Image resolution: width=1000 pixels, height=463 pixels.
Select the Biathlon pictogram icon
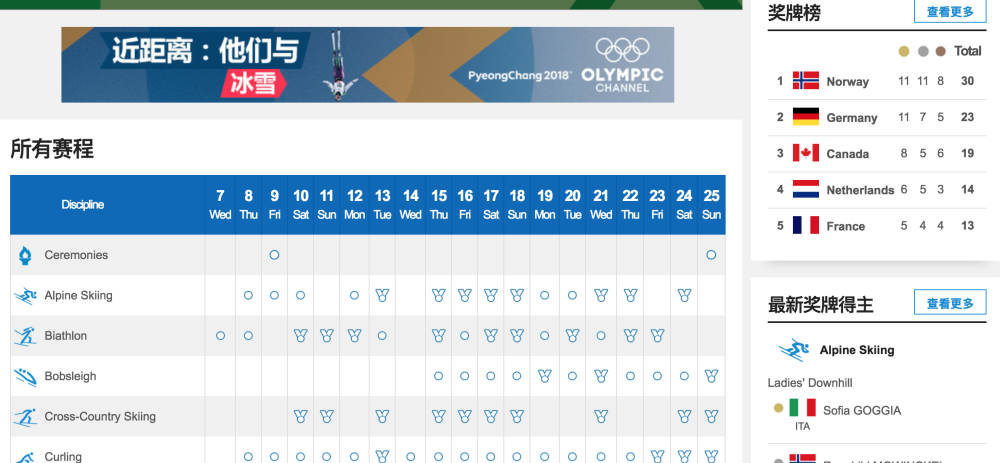pyautogui.click(x=26, y=336)
